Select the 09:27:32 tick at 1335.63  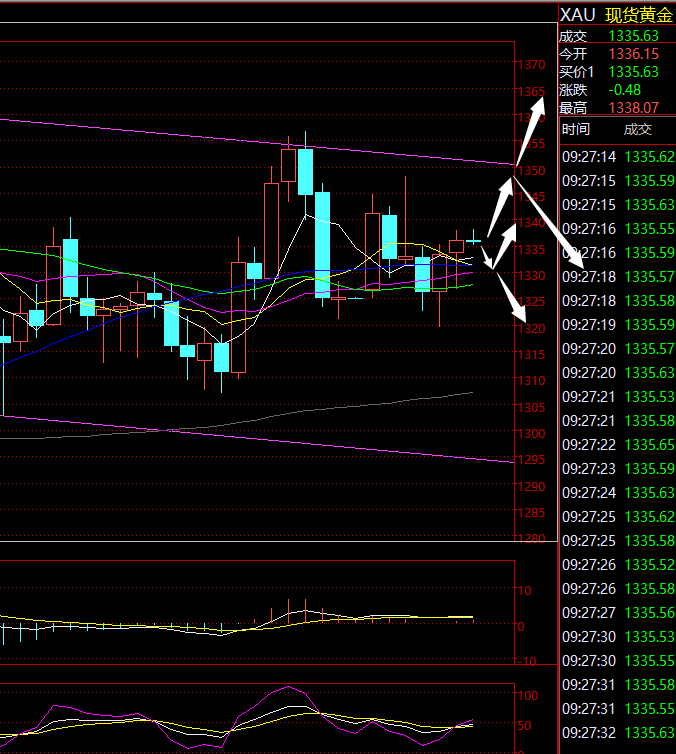[617, 733]
